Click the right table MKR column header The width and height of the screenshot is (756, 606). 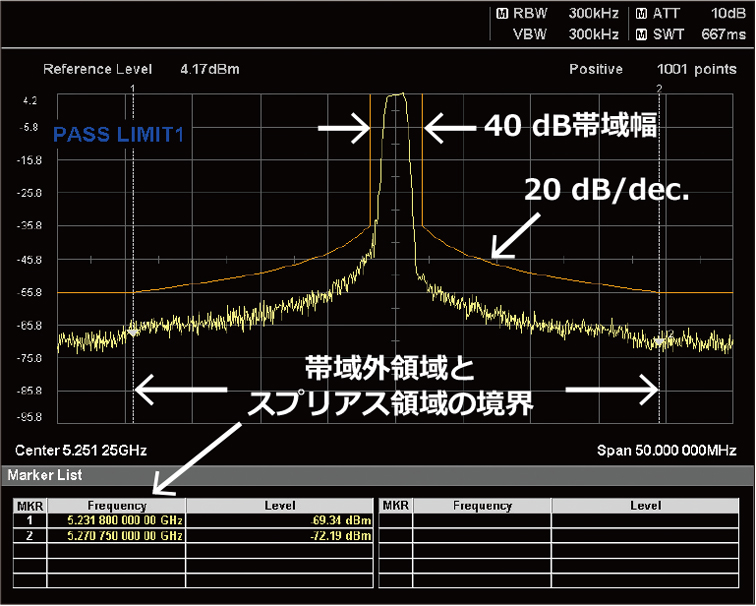396,506
